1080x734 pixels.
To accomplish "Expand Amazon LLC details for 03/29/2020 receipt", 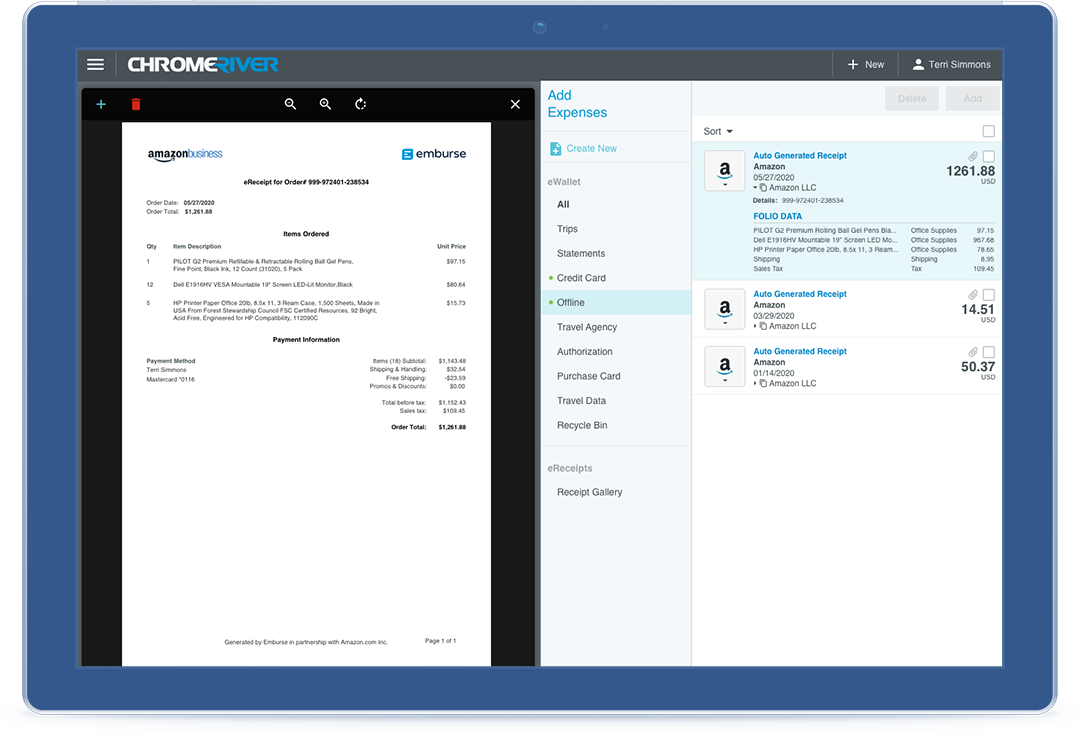I will (x=756, y=326).
